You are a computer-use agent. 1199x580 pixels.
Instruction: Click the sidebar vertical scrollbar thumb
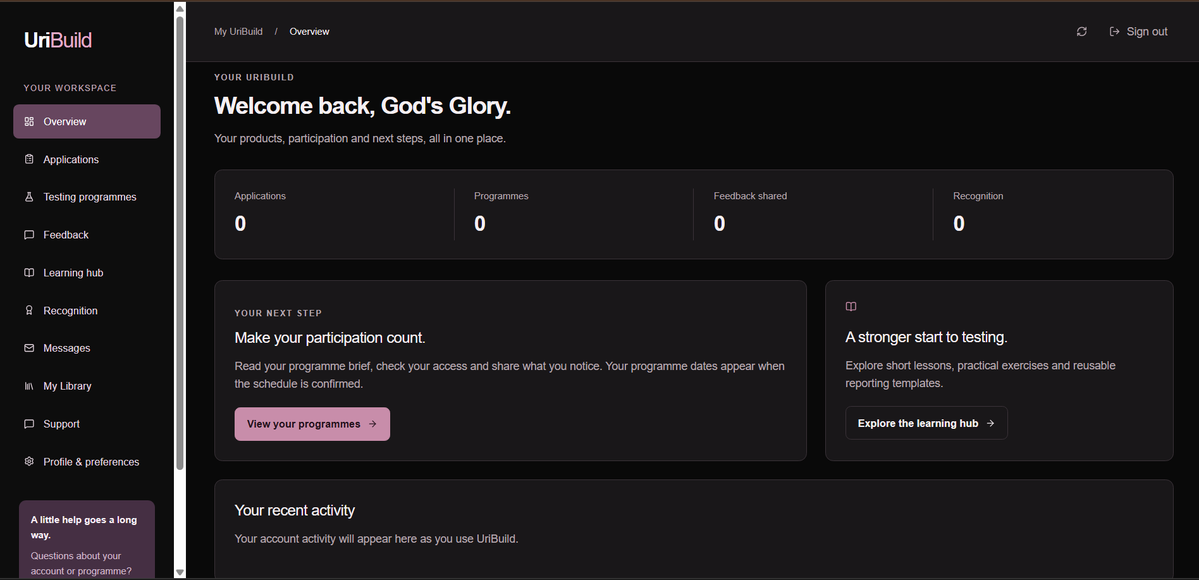180,242
